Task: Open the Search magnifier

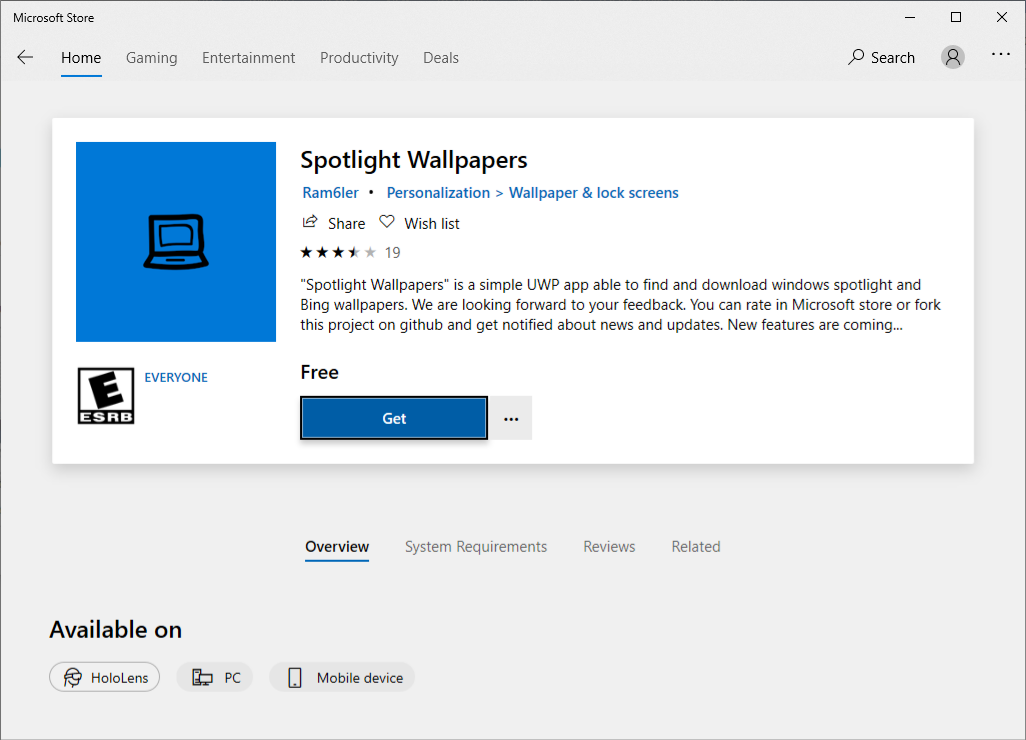Action: (x=856, y=58)
